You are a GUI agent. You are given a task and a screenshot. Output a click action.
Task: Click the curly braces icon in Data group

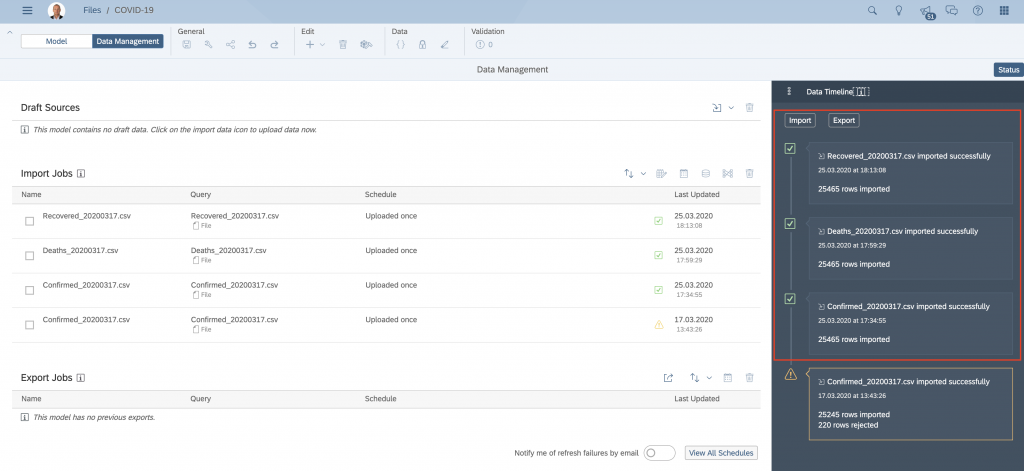pyautogui.click(x=401, y=44)
